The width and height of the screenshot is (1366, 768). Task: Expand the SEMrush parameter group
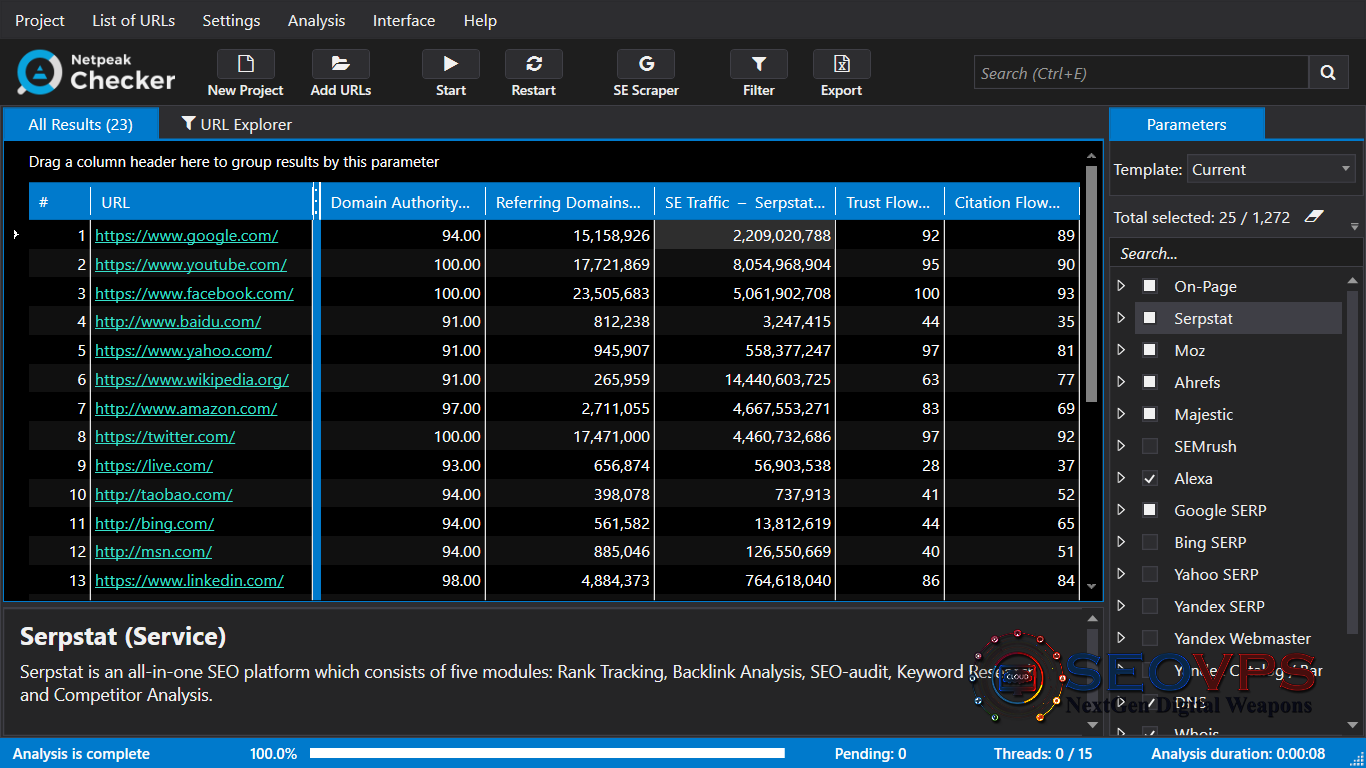pyautogui.click(x=1121, y=446)
